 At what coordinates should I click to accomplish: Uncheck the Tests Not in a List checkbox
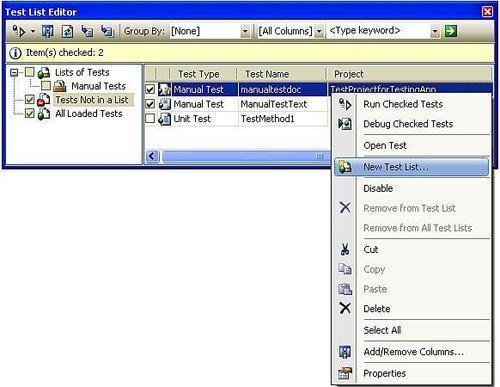point(30,99)
